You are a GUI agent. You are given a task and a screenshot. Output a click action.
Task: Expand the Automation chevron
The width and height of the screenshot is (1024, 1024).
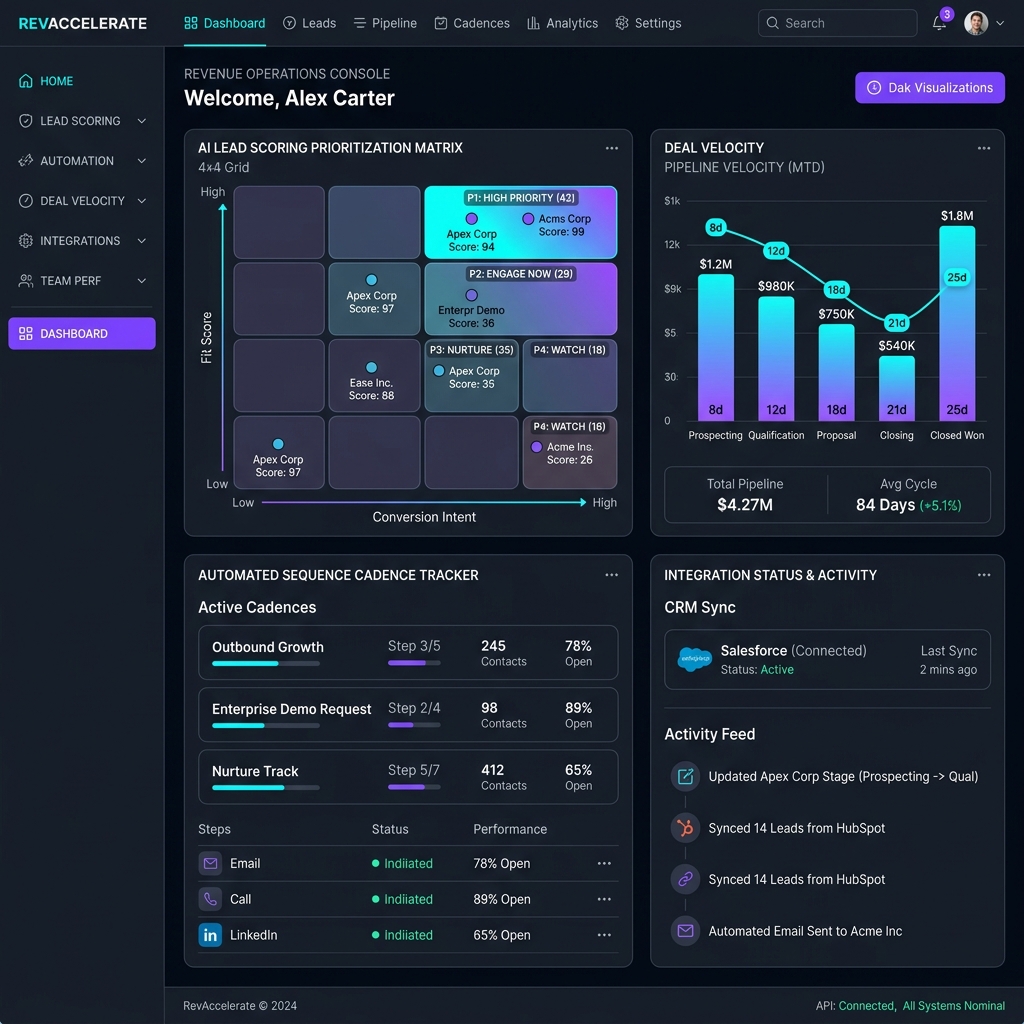click(142, 161)
